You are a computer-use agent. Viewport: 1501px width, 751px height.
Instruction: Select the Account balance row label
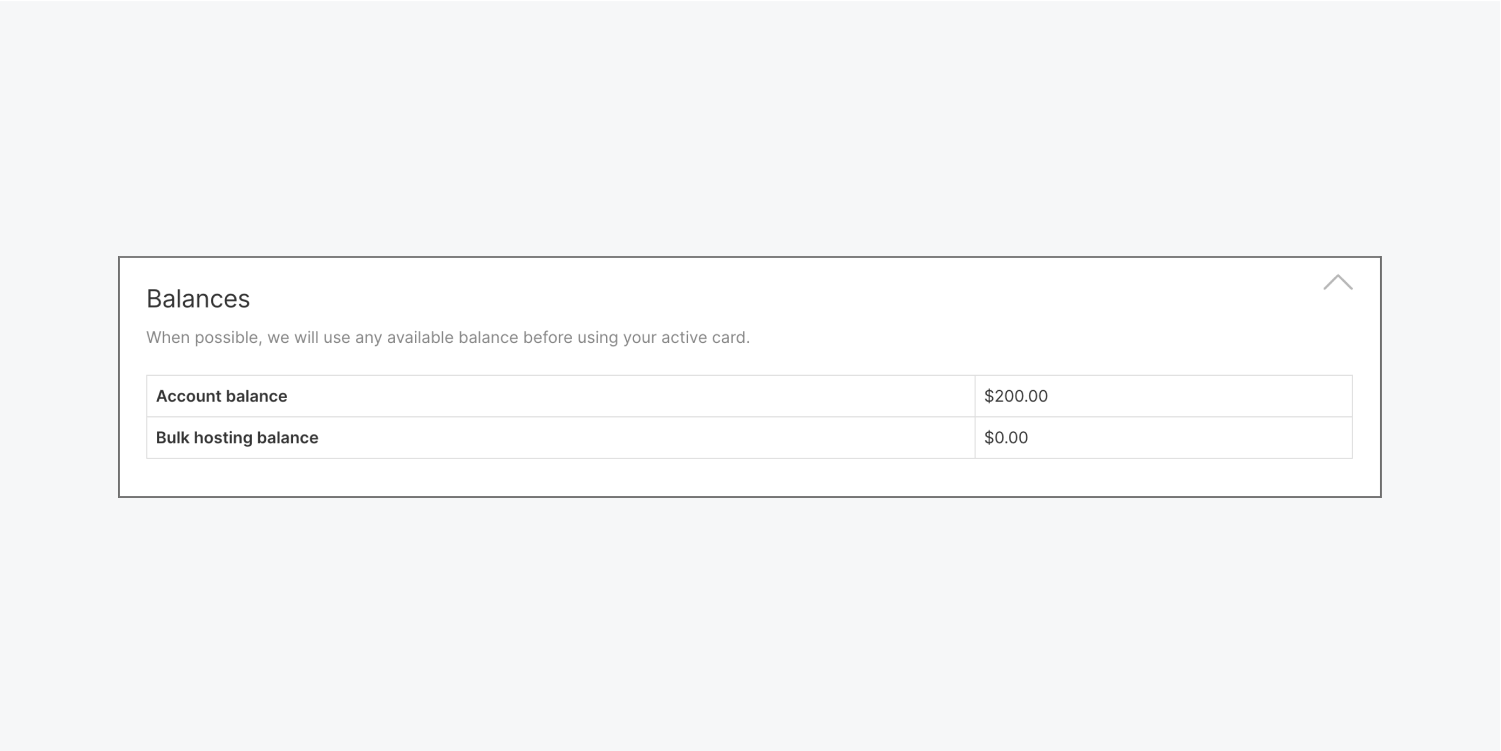pyautogui.click(x=221, y=396)
